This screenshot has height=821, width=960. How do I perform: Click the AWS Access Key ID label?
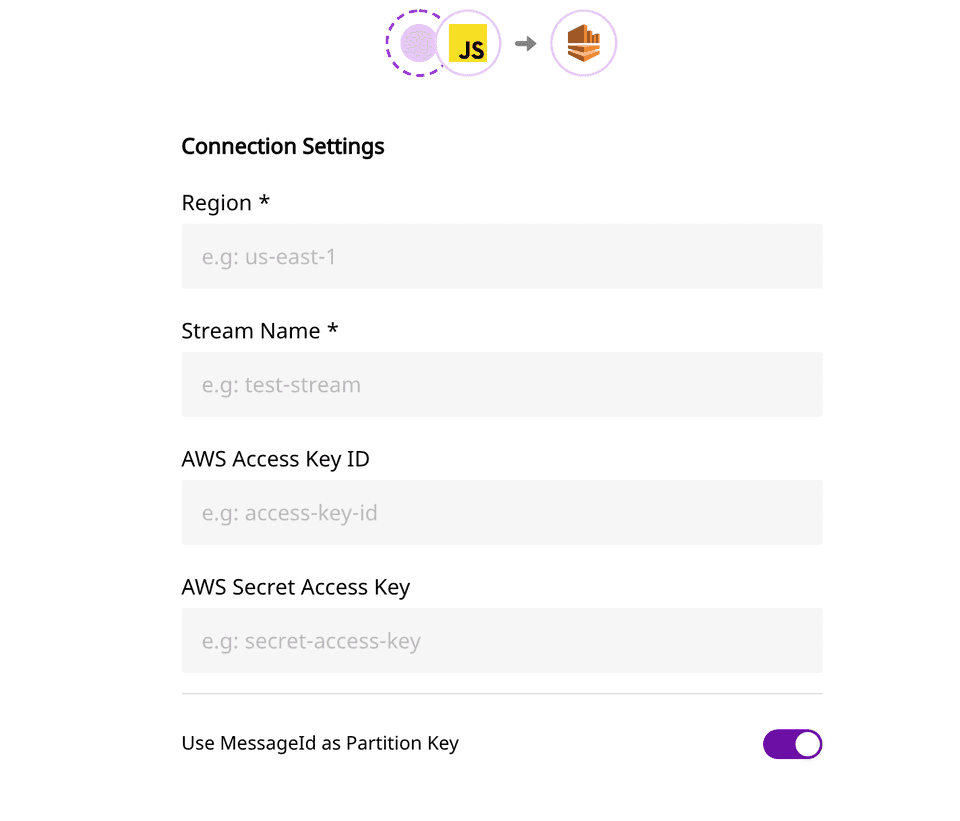[x=276, y=459]
